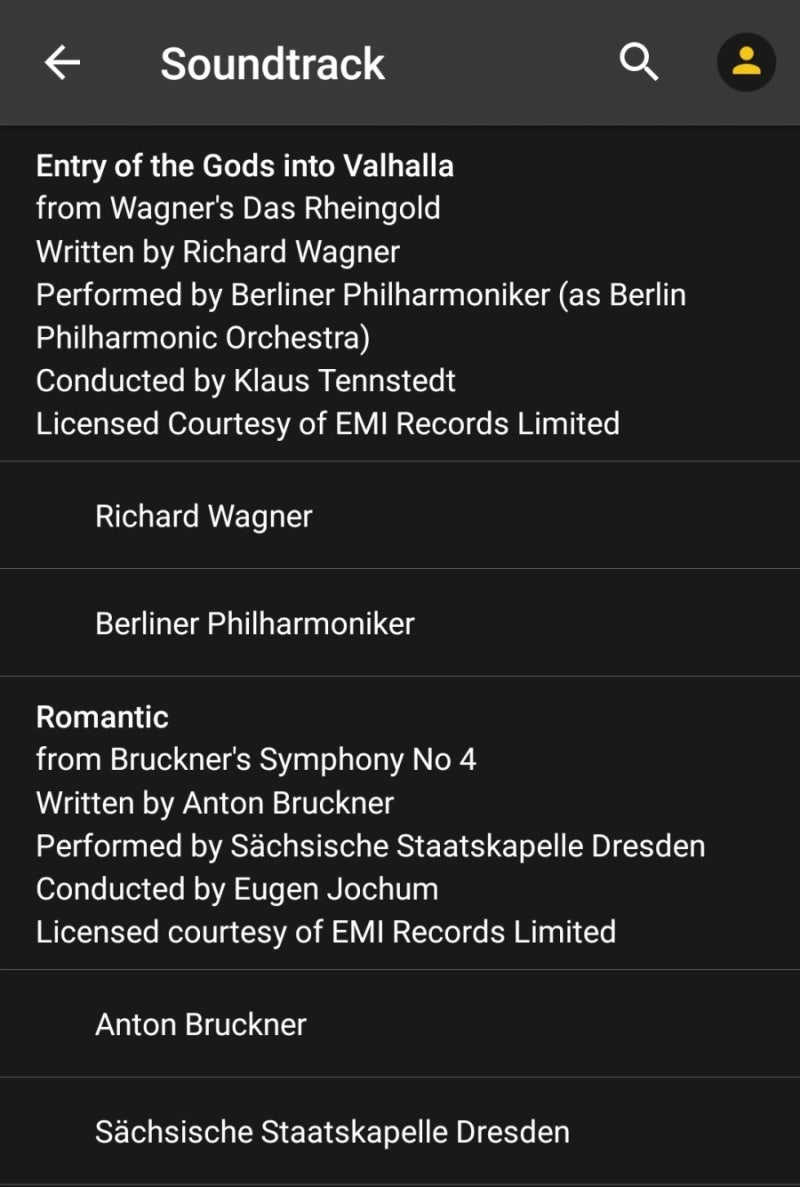
Task: Tap the "Written by Richard Wagner" credit line
Action: coord(218,251)
